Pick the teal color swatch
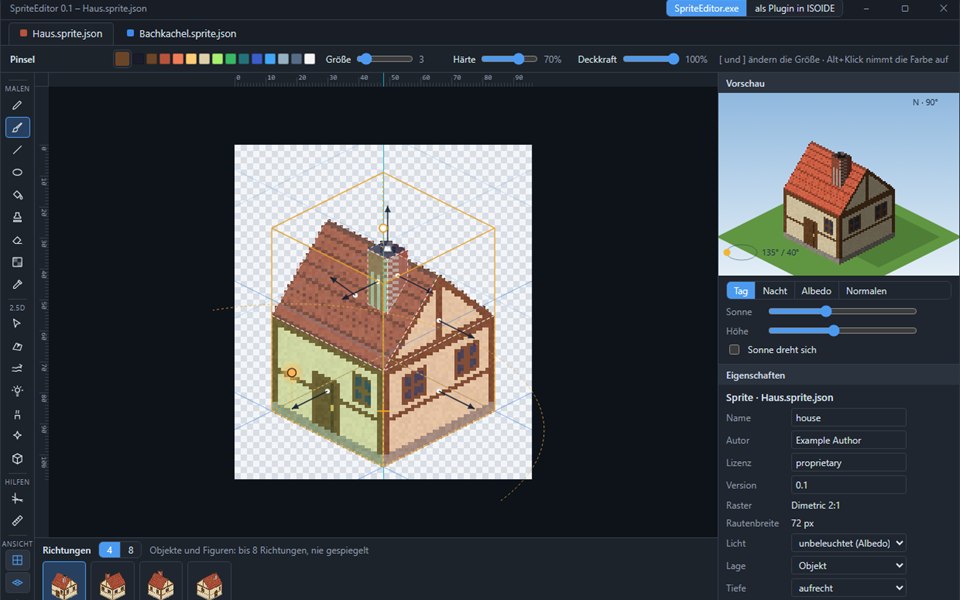This screenshot has height=600, width=960. (244, 59)
